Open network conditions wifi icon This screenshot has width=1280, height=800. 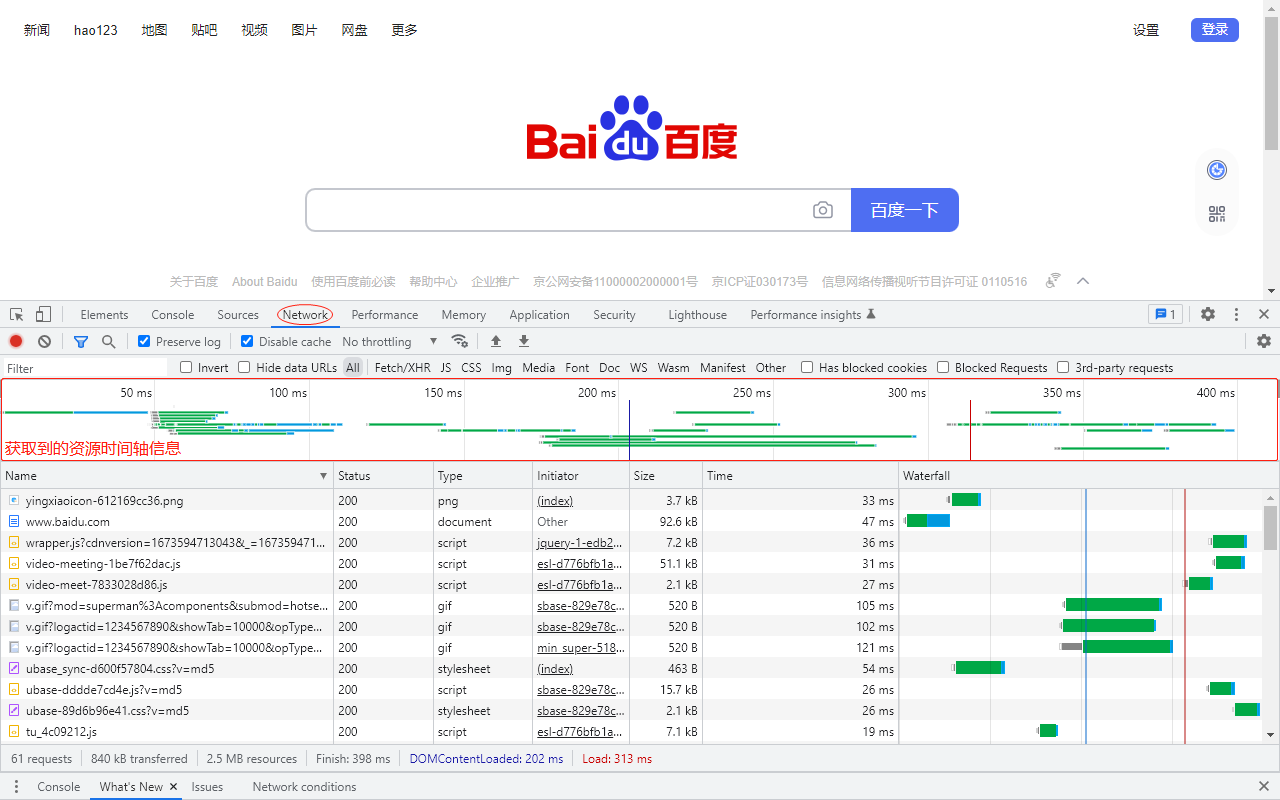point(459,341)
